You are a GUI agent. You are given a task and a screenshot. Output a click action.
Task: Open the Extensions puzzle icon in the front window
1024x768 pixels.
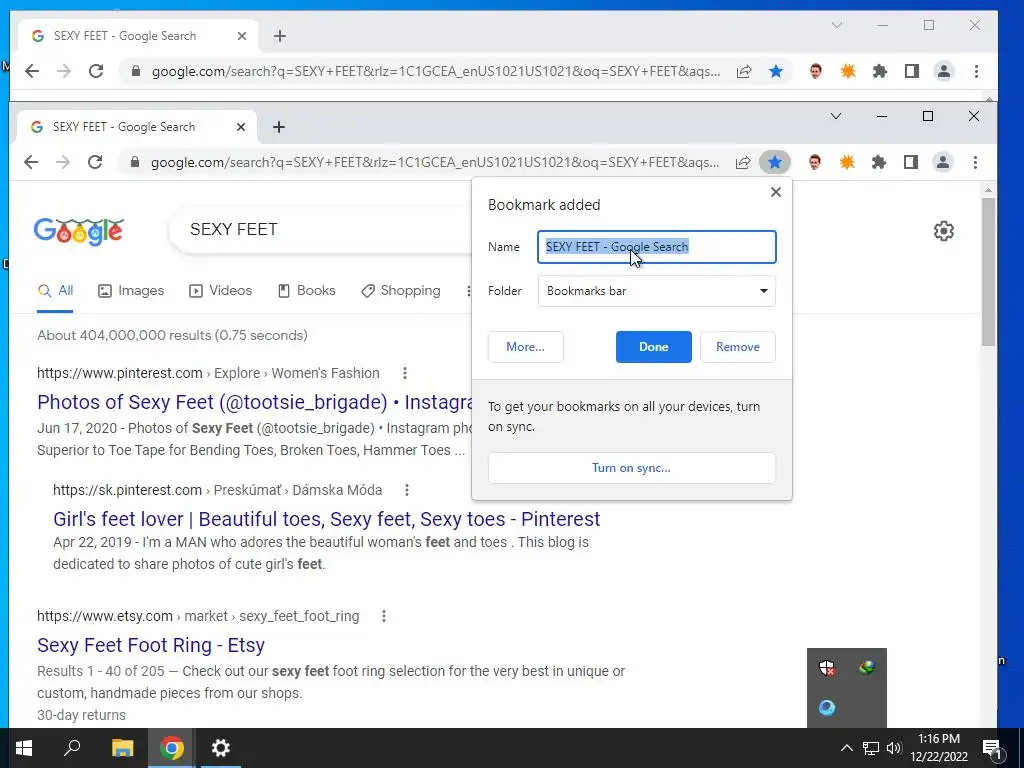point(879,162)
